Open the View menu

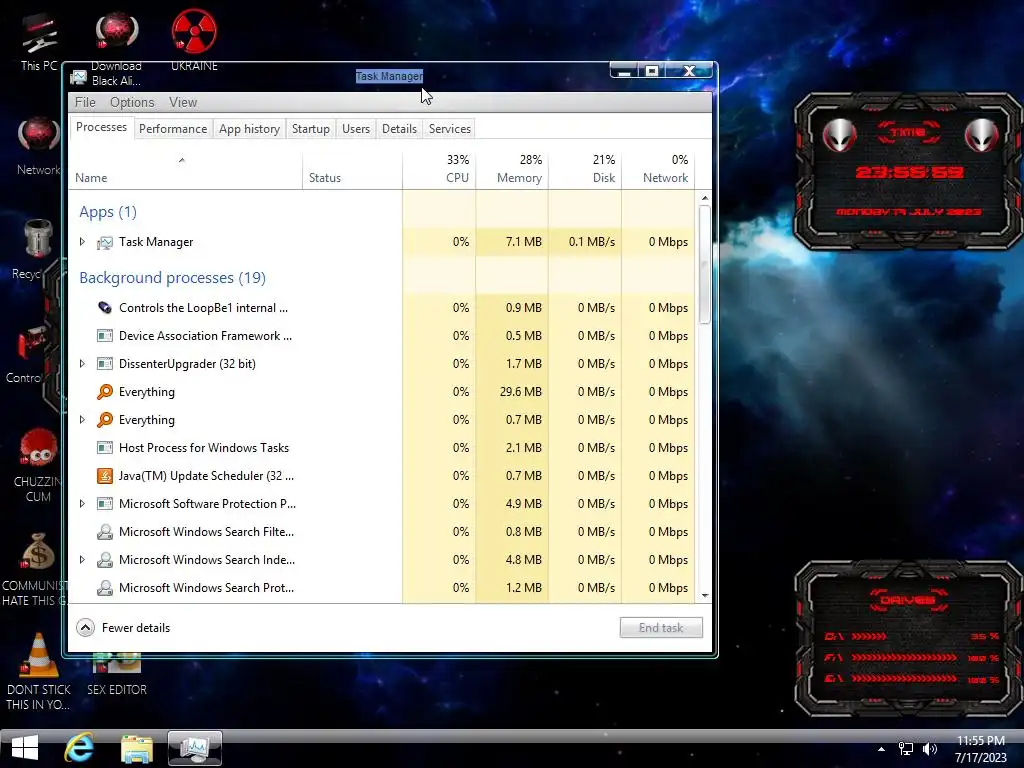tap(183, 103)
